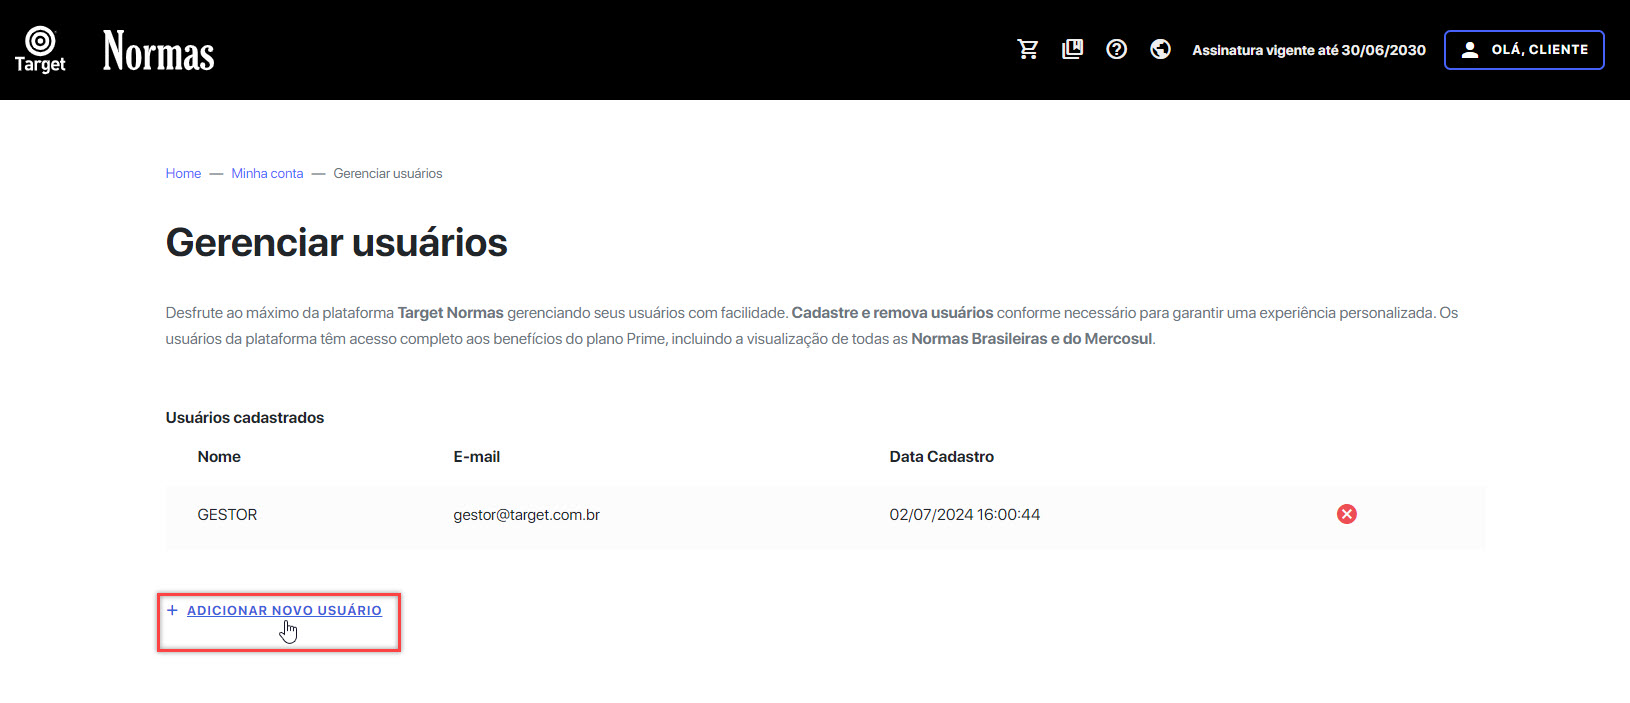Screen dimensions: 1630x703
Task: Click the globe language icon
Action: (1160, 49)
